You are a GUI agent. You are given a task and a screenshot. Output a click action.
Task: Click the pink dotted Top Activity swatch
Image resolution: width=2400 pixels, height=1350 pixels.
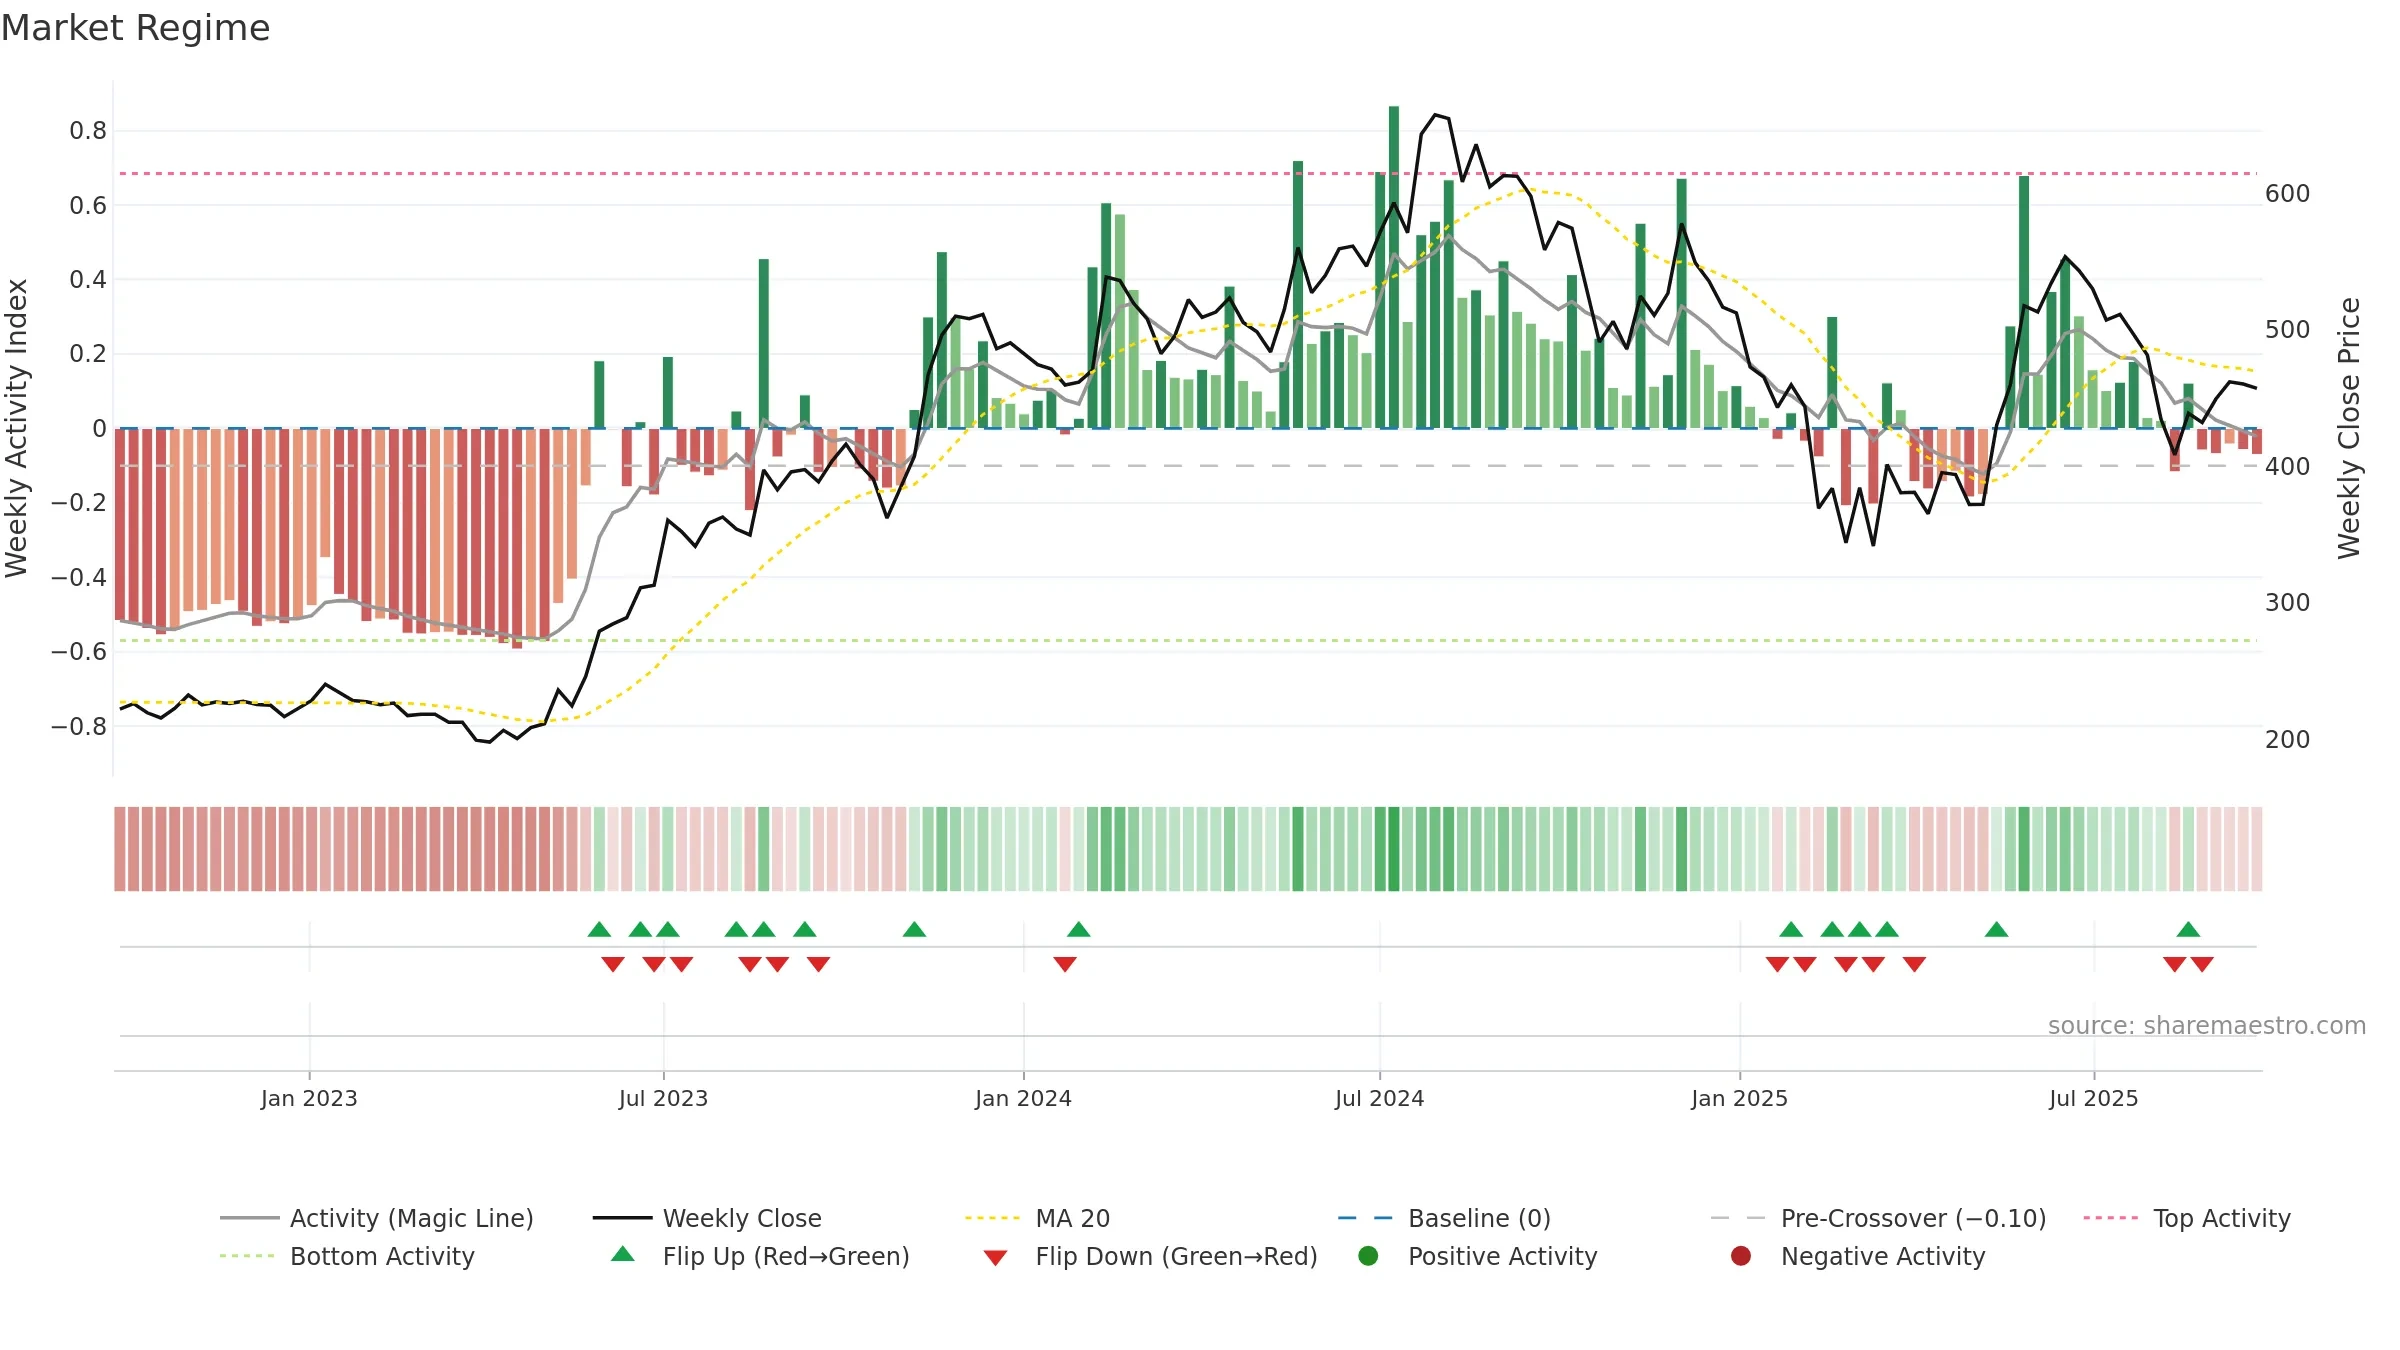pos(2110,1218)
